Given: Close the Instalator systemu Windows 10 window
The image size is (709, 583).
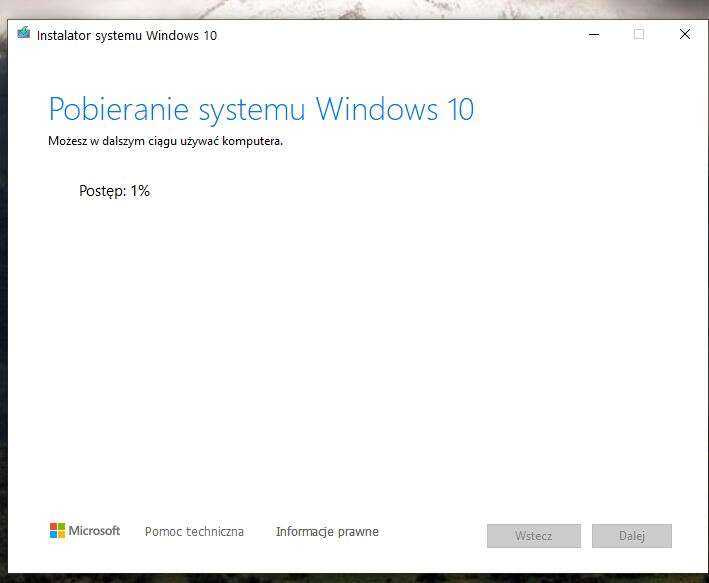Looking at the screenshot, I should pyautogui.click(x=684, y=34).
